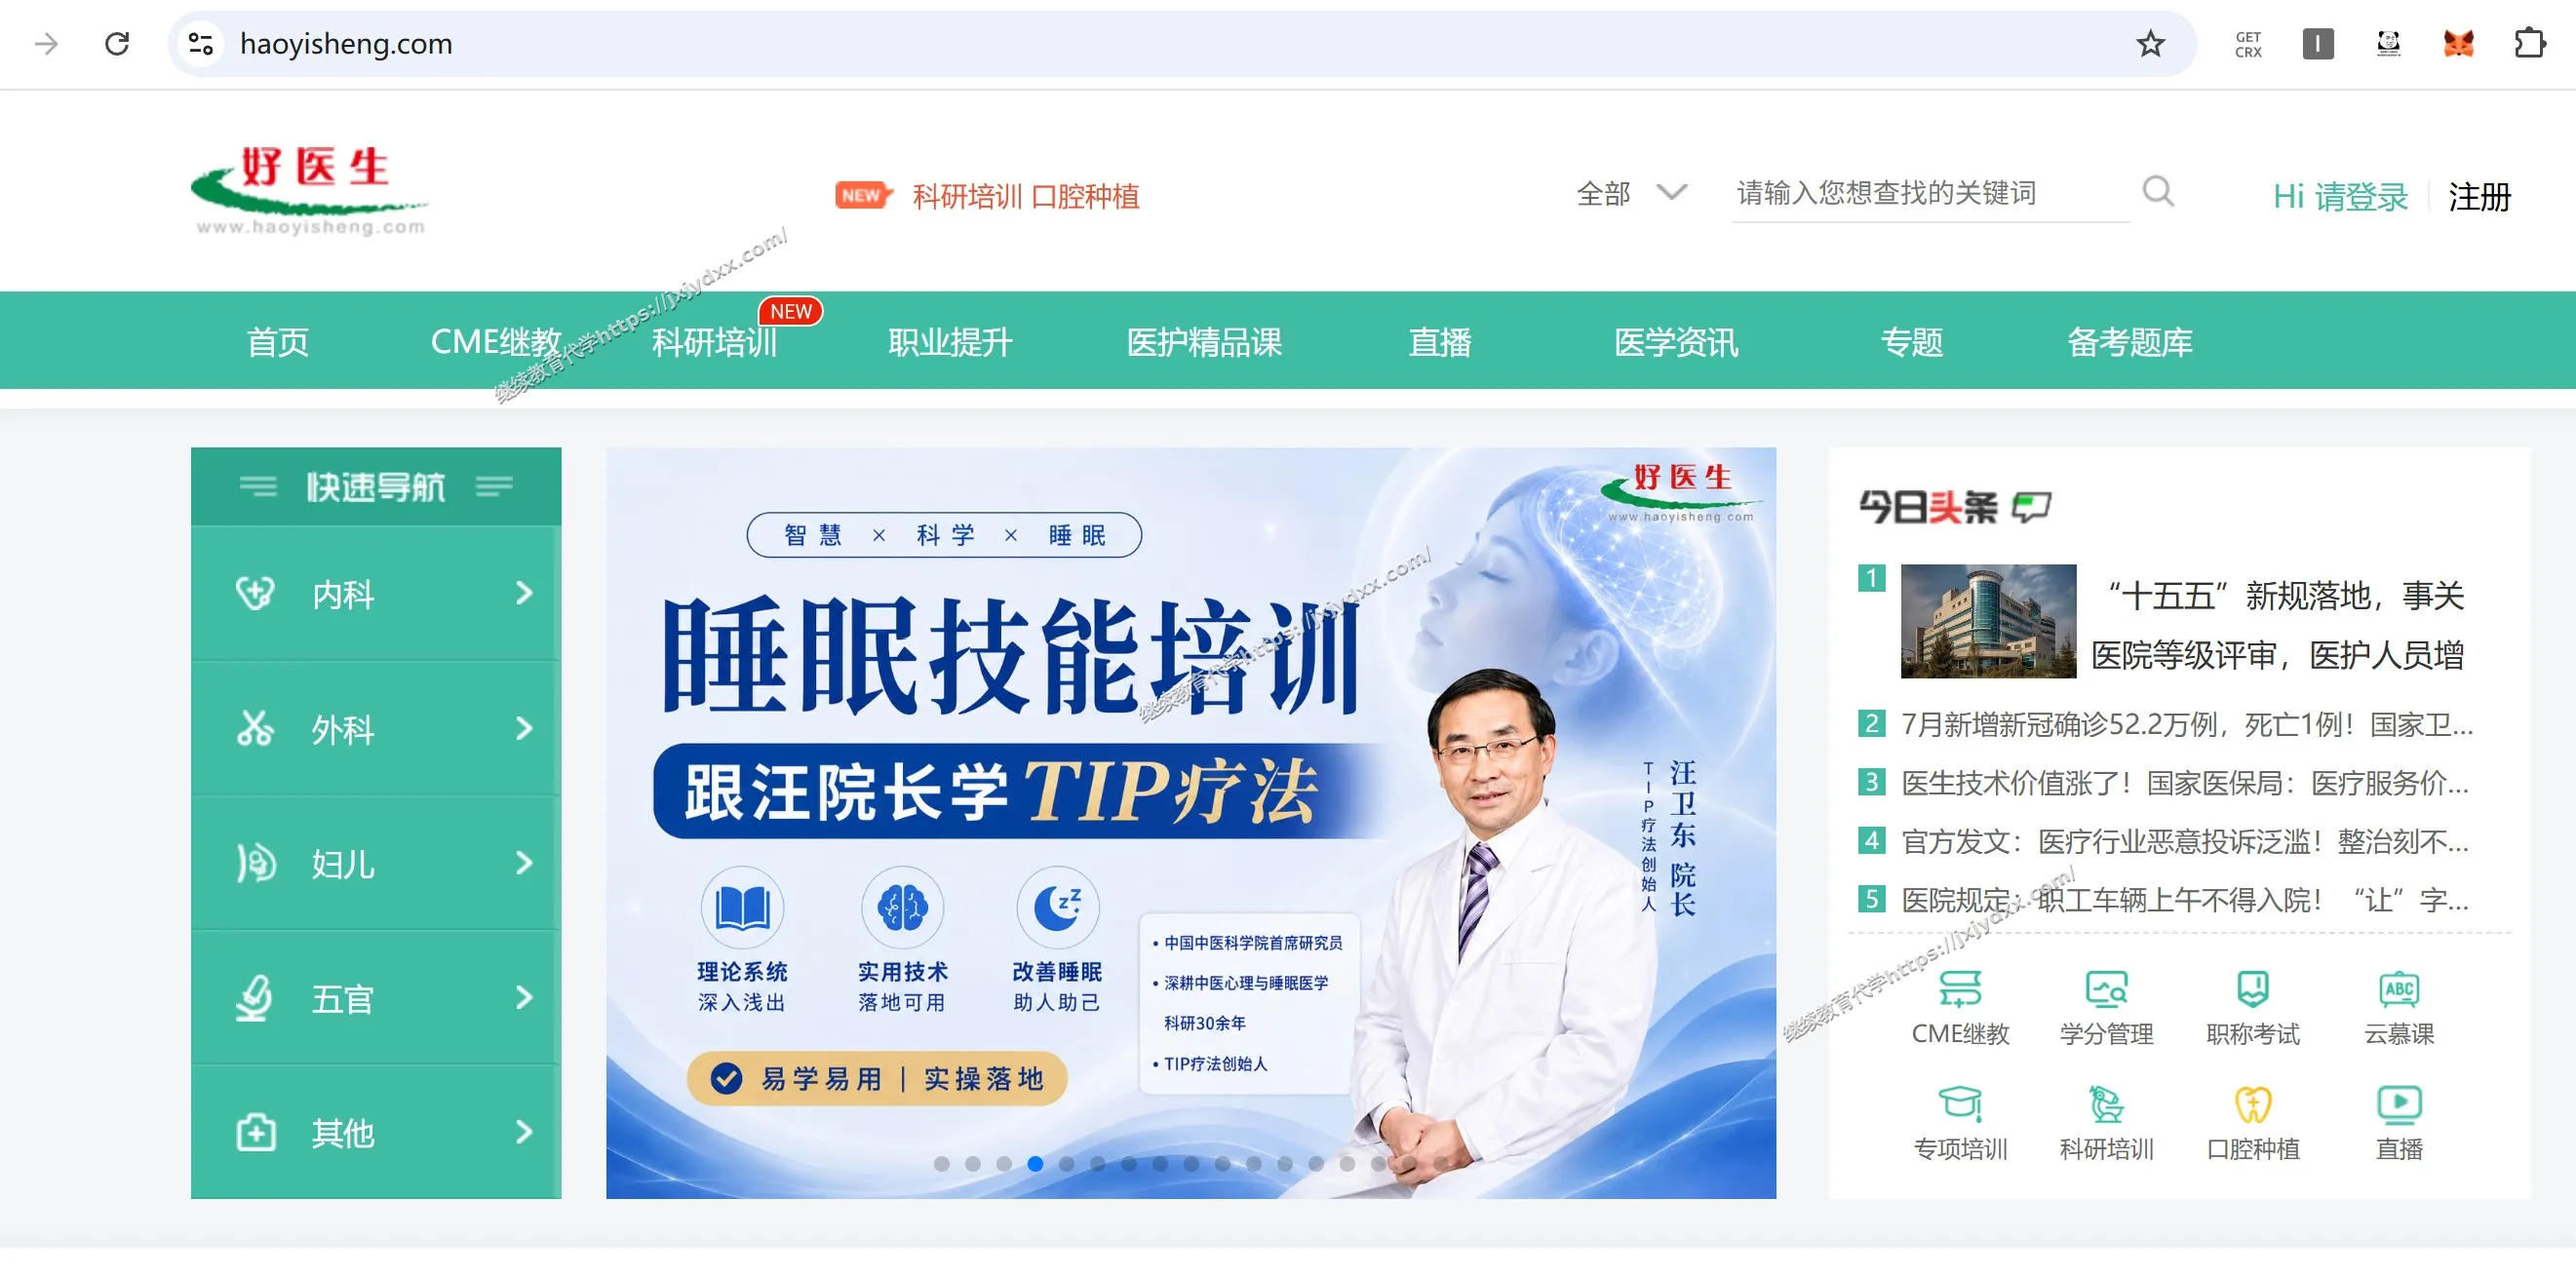Click the search magnifier icon
Image resolution: width=2576 pixels, height=1277 pixels.
2158,191
